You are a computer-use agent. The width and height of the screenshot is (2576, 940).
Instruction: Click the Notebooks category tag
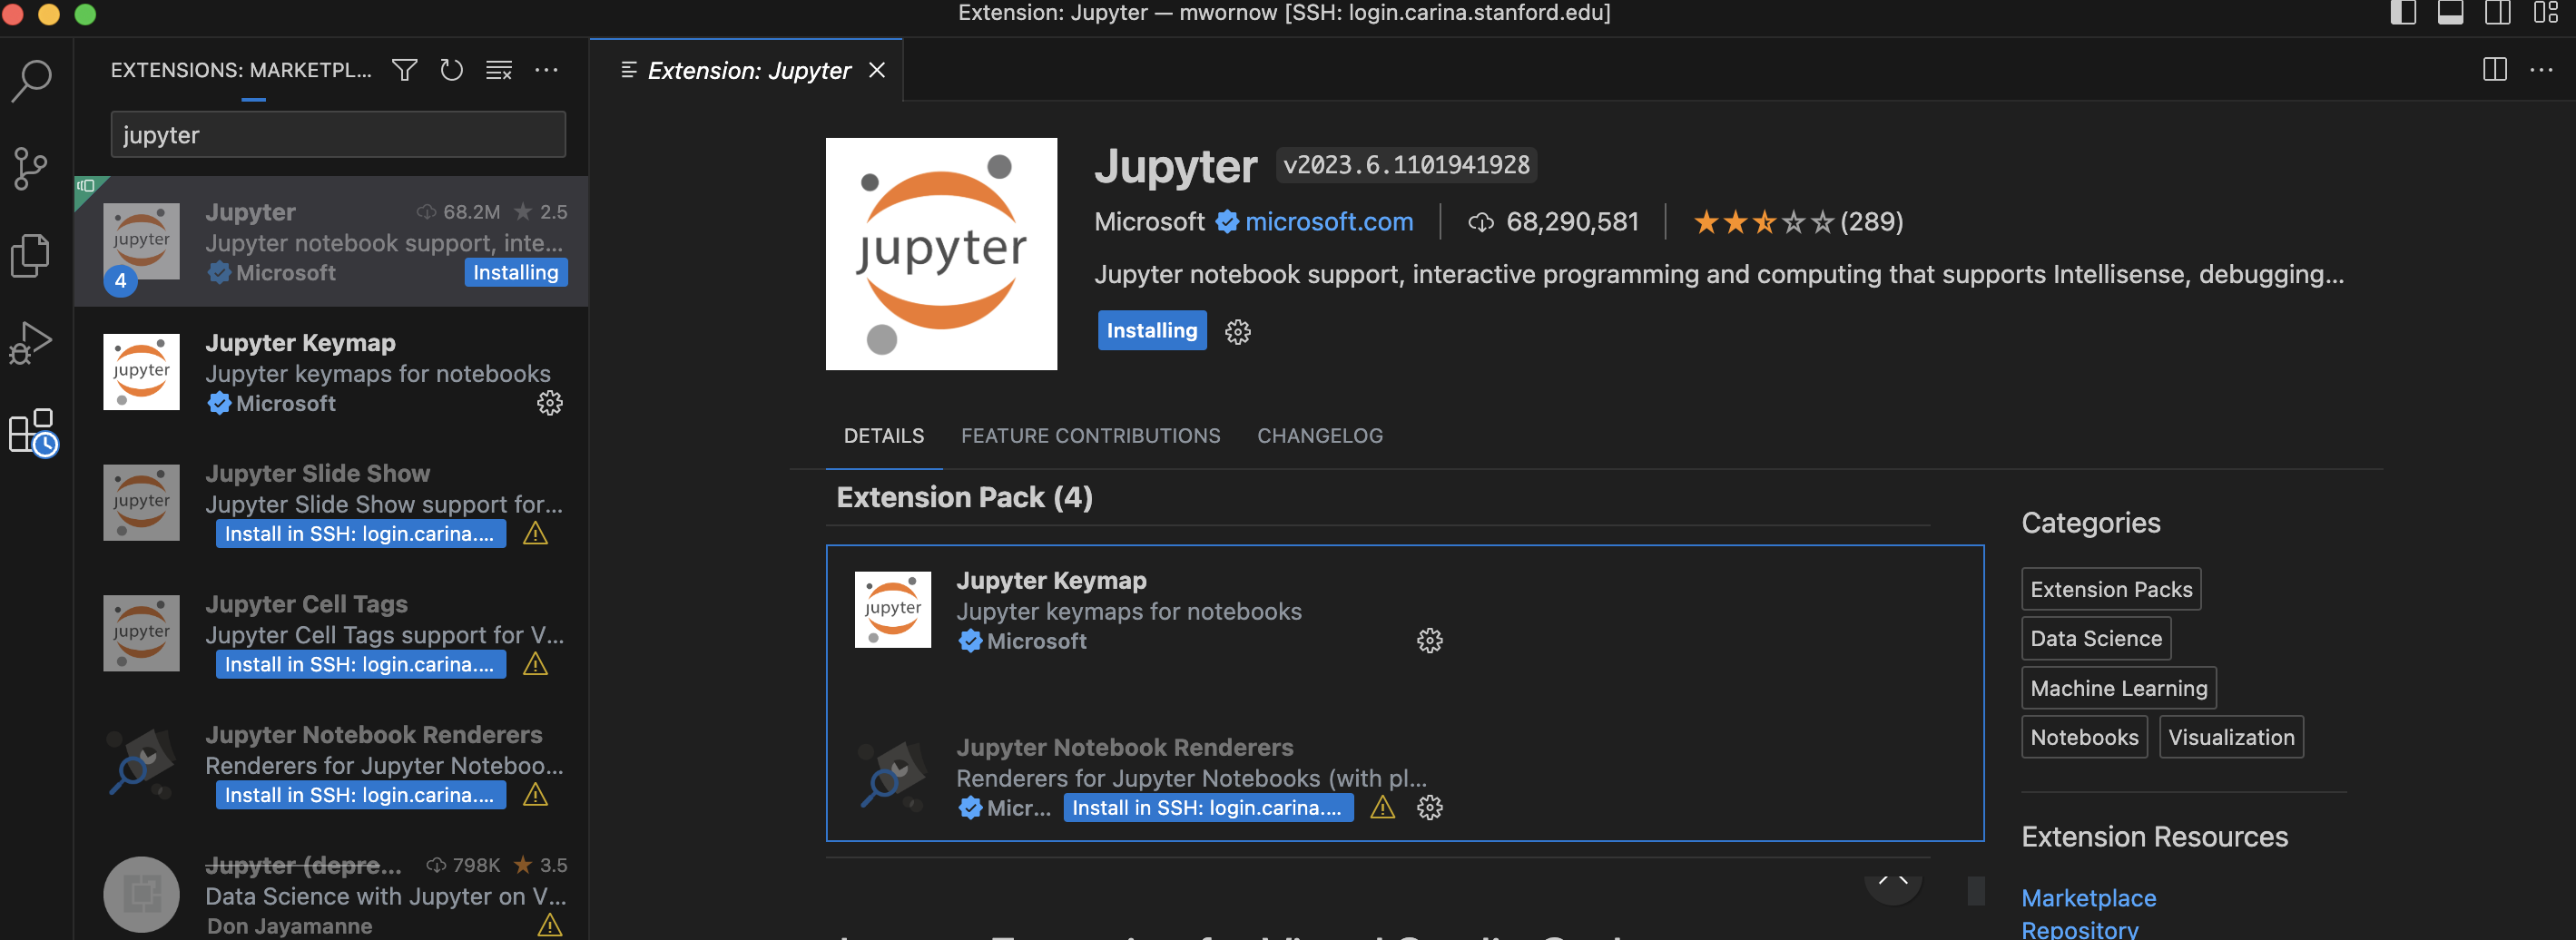click(2084, 738)
